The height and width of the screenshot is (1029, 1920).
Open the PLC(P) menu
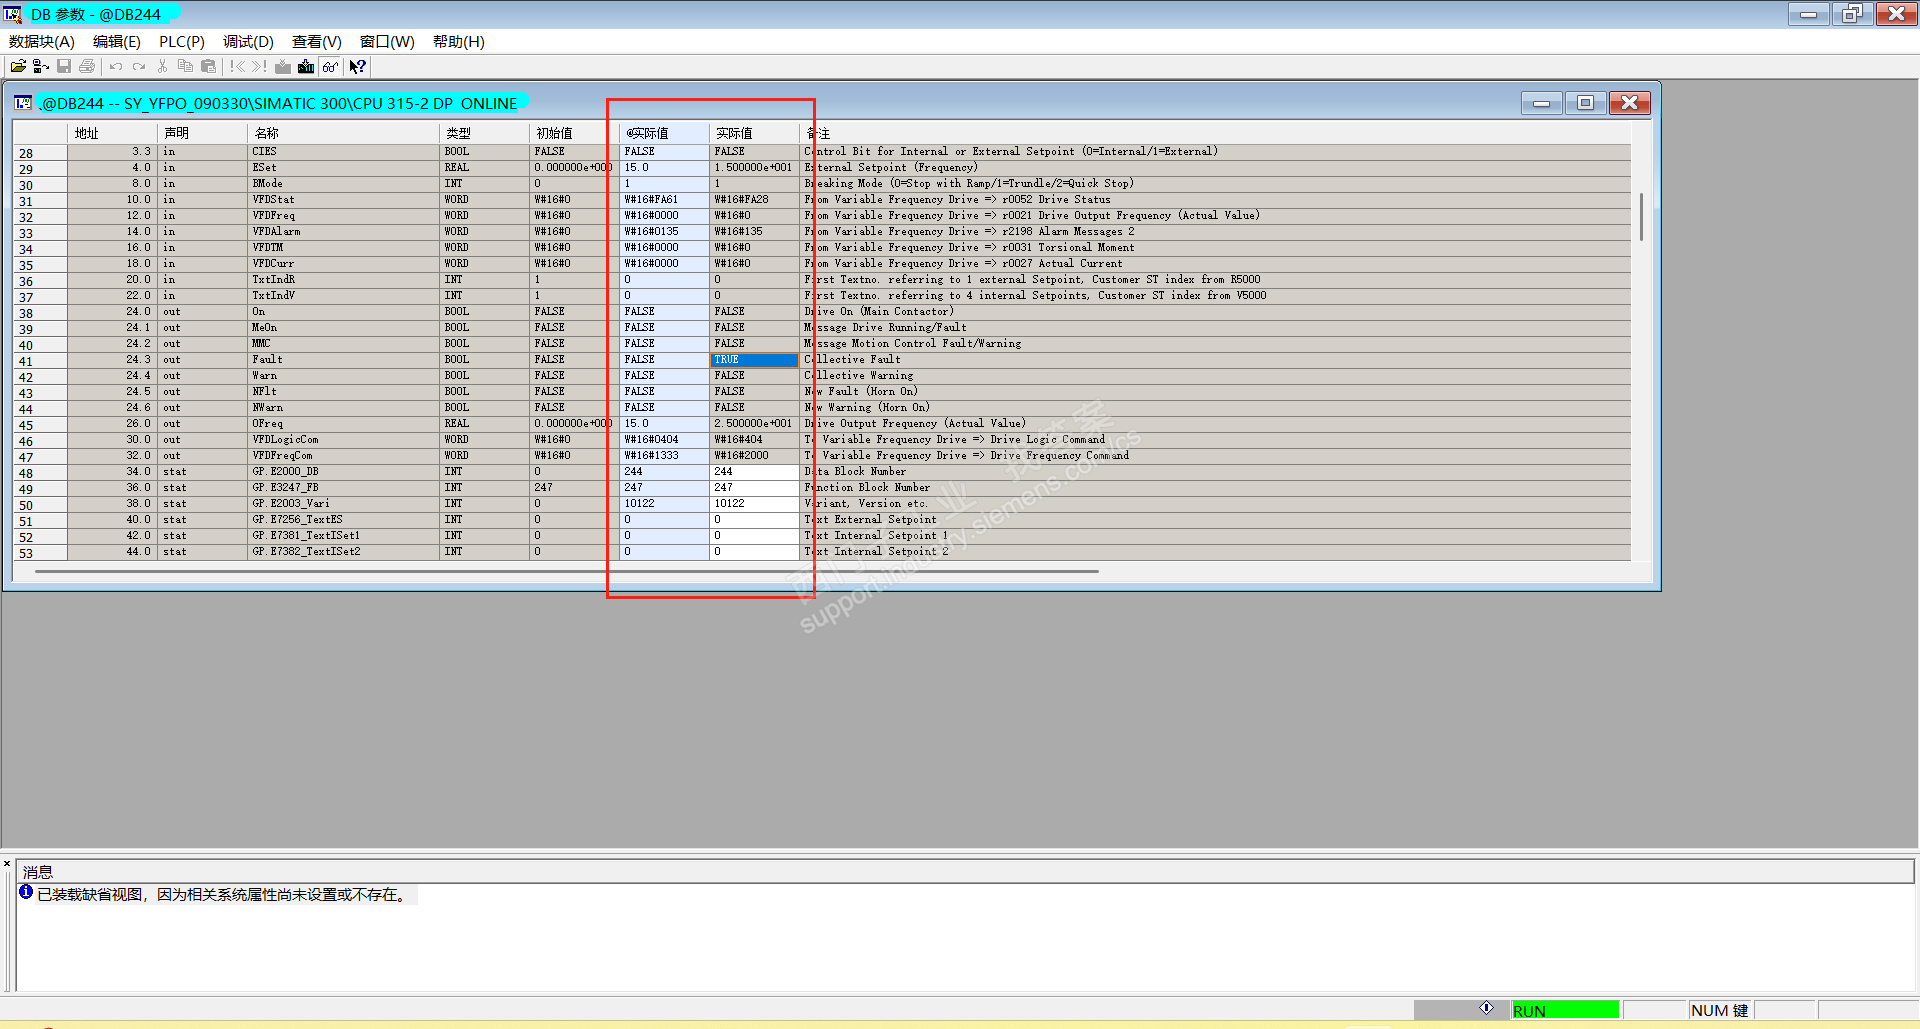(182, 42)
